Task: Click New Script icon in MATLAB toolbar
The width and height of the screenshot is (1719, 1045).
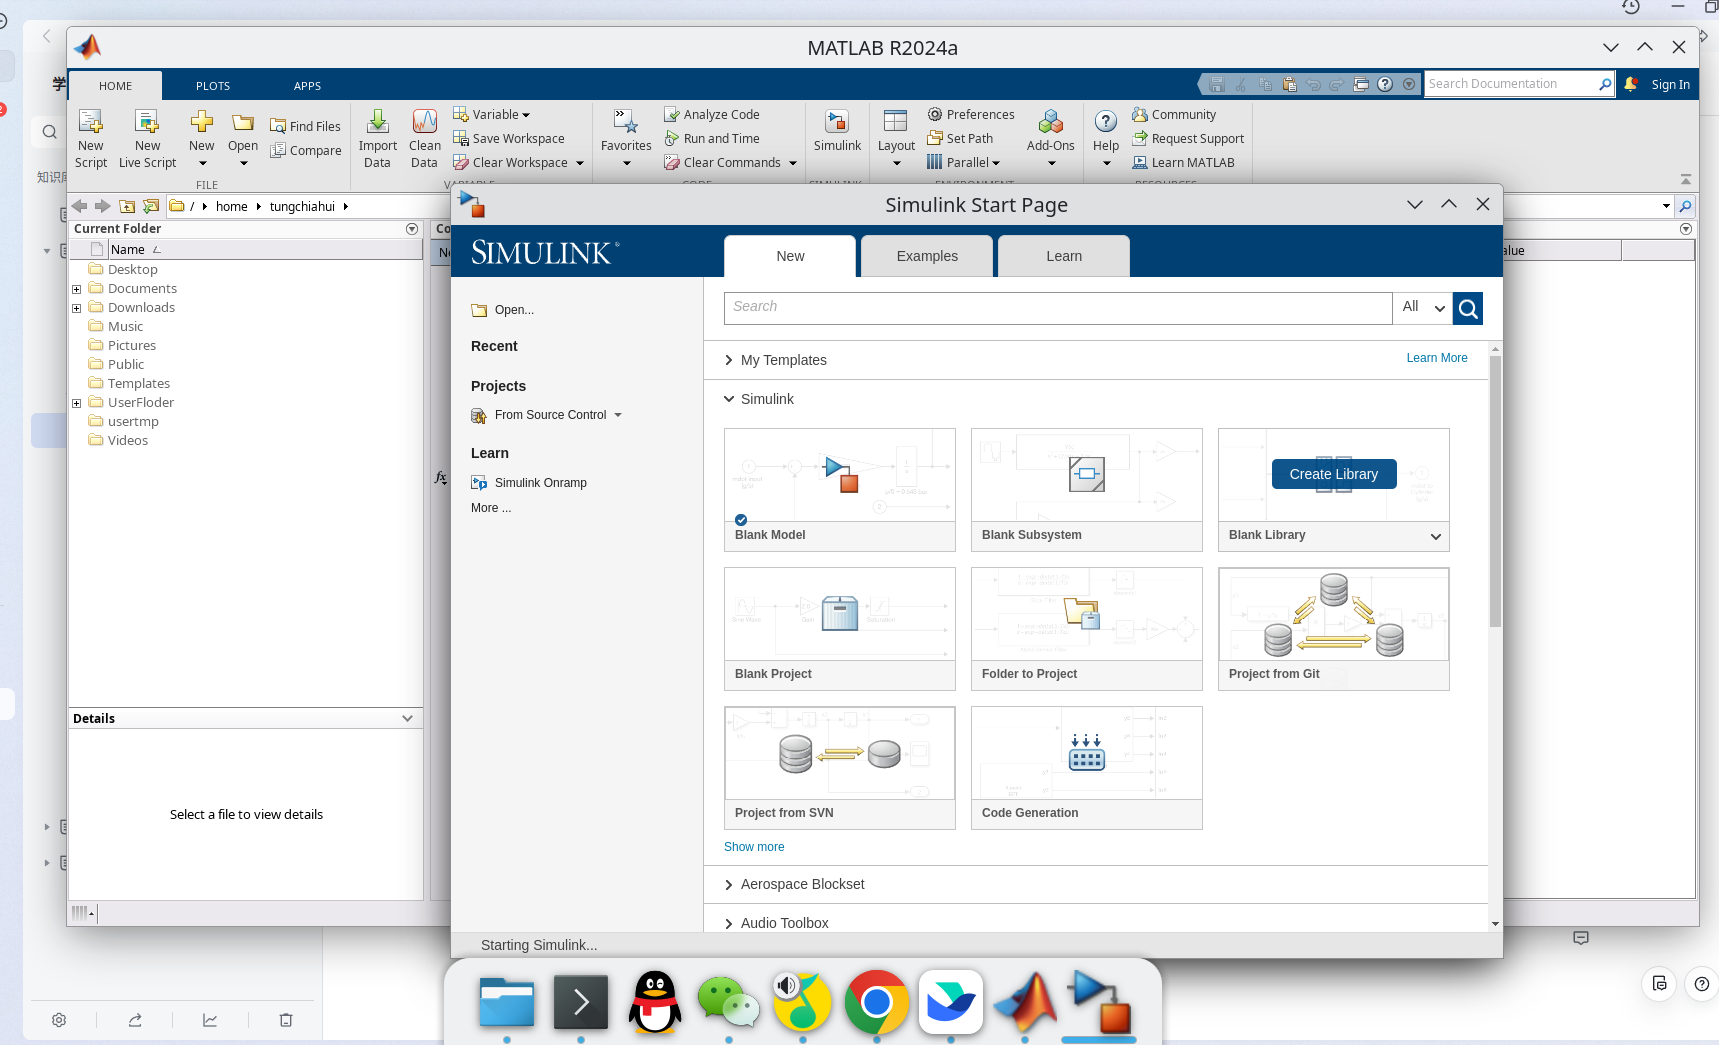Action: pyautogui.click(x=90, y=122)
